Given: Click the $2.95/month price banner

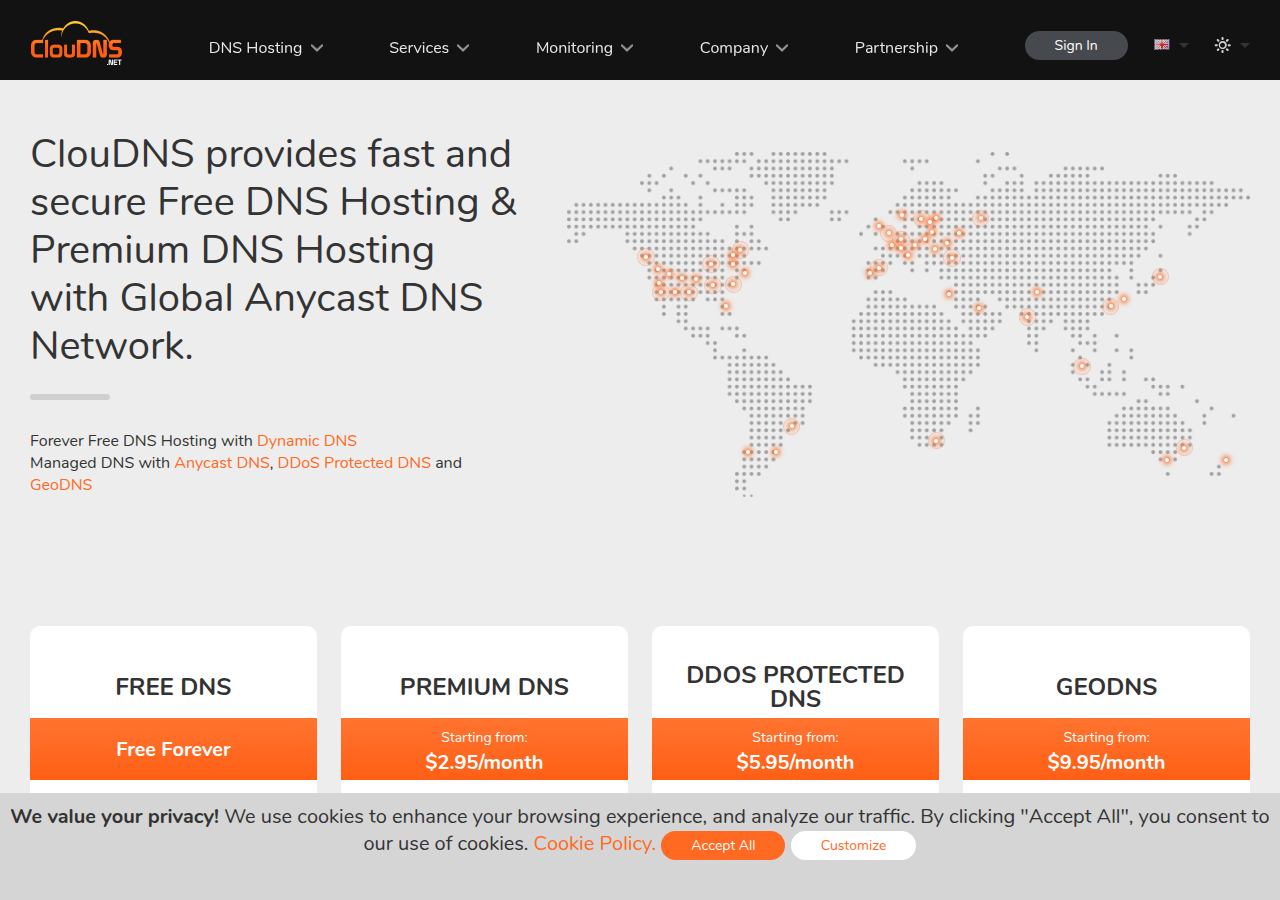Looking at the screenshot, I should tap(484, 749).
